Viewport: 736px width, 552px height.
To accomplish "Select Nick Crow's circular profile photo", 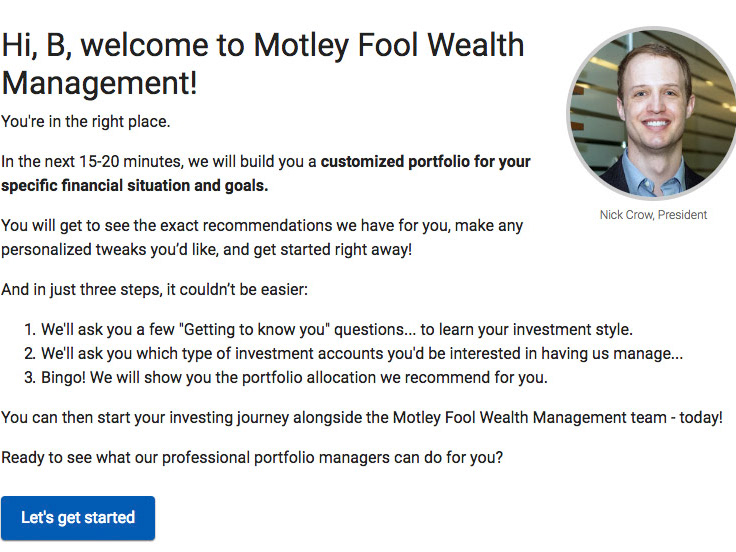I will [653, 114].
